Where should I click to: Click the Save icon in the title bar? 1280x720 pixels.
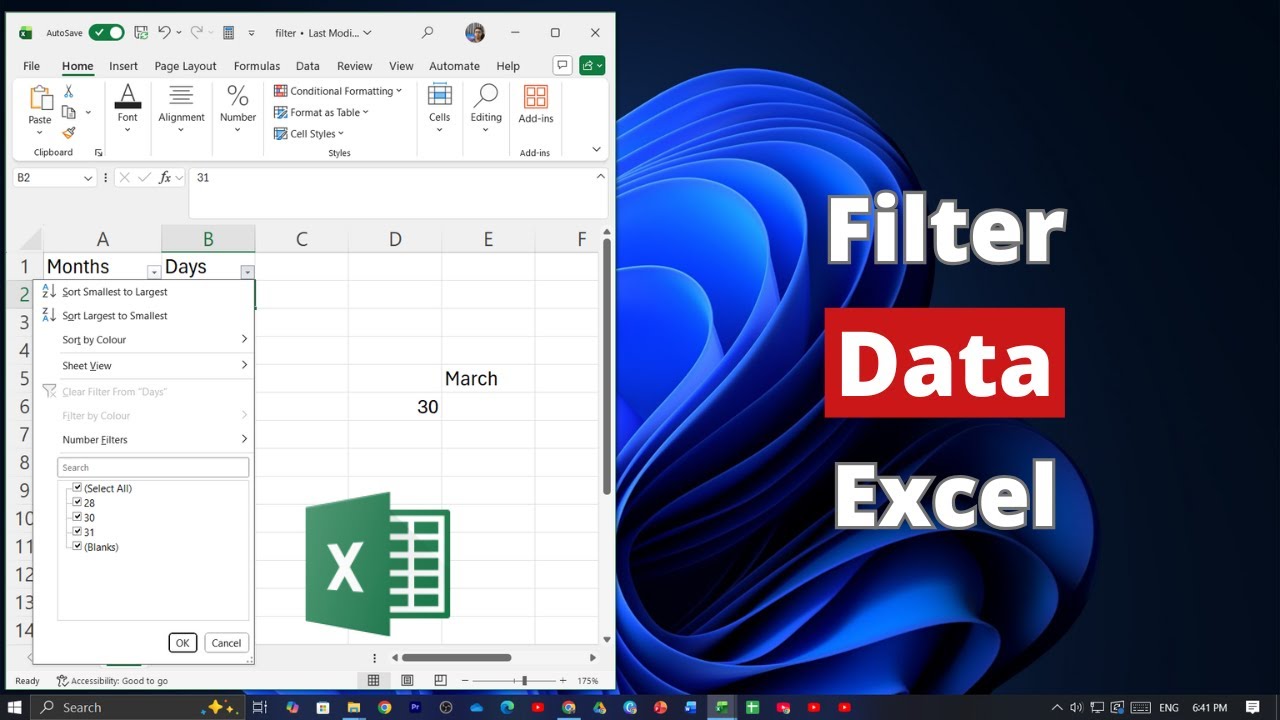141,33
